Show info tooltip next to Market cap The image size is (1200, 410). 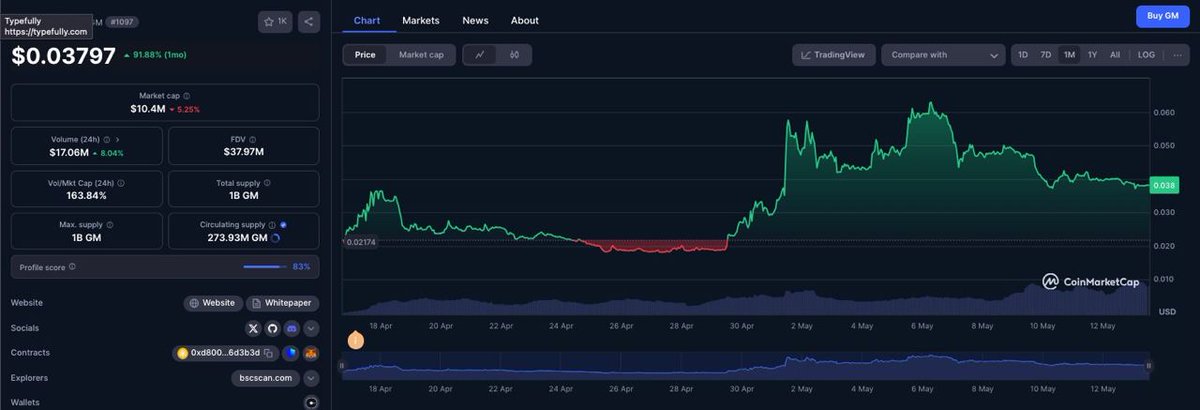(187, 96)
